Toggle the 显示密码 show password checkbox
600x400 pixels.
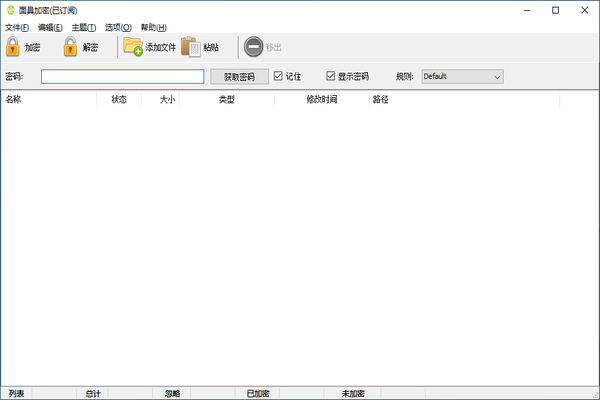331,76
